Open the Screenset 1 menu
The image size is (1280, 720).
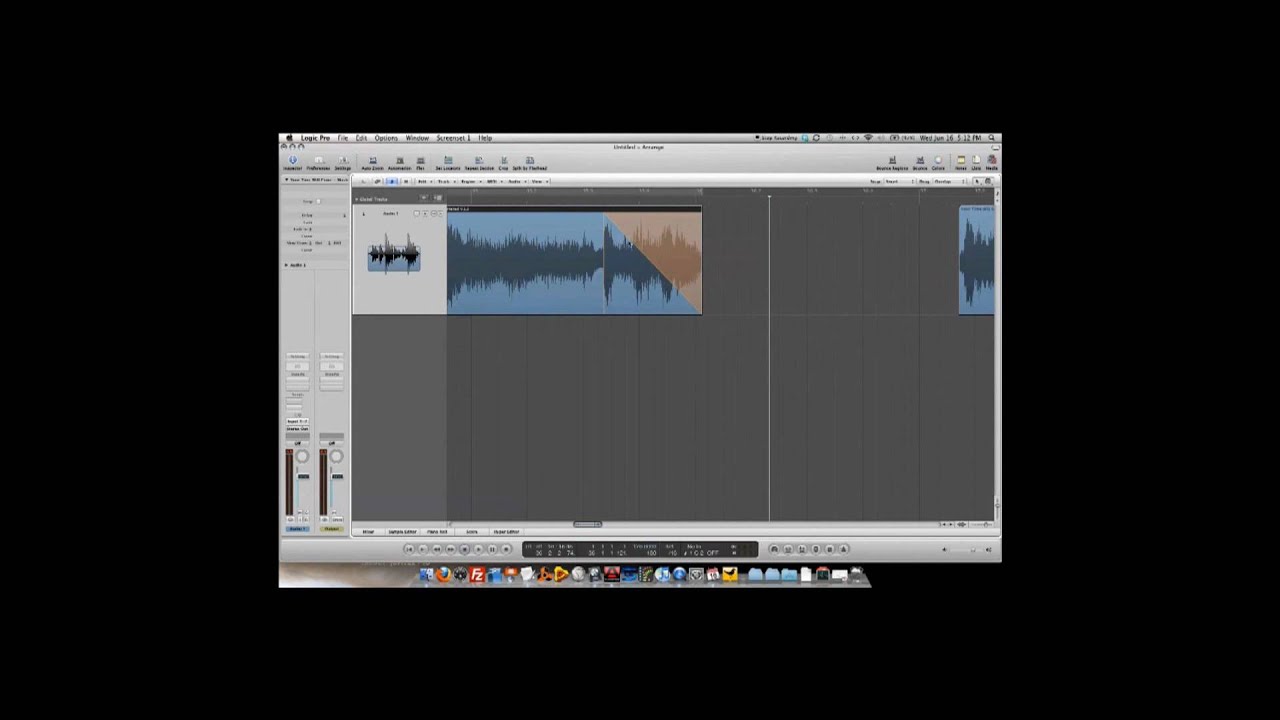[x=453, y=138]
